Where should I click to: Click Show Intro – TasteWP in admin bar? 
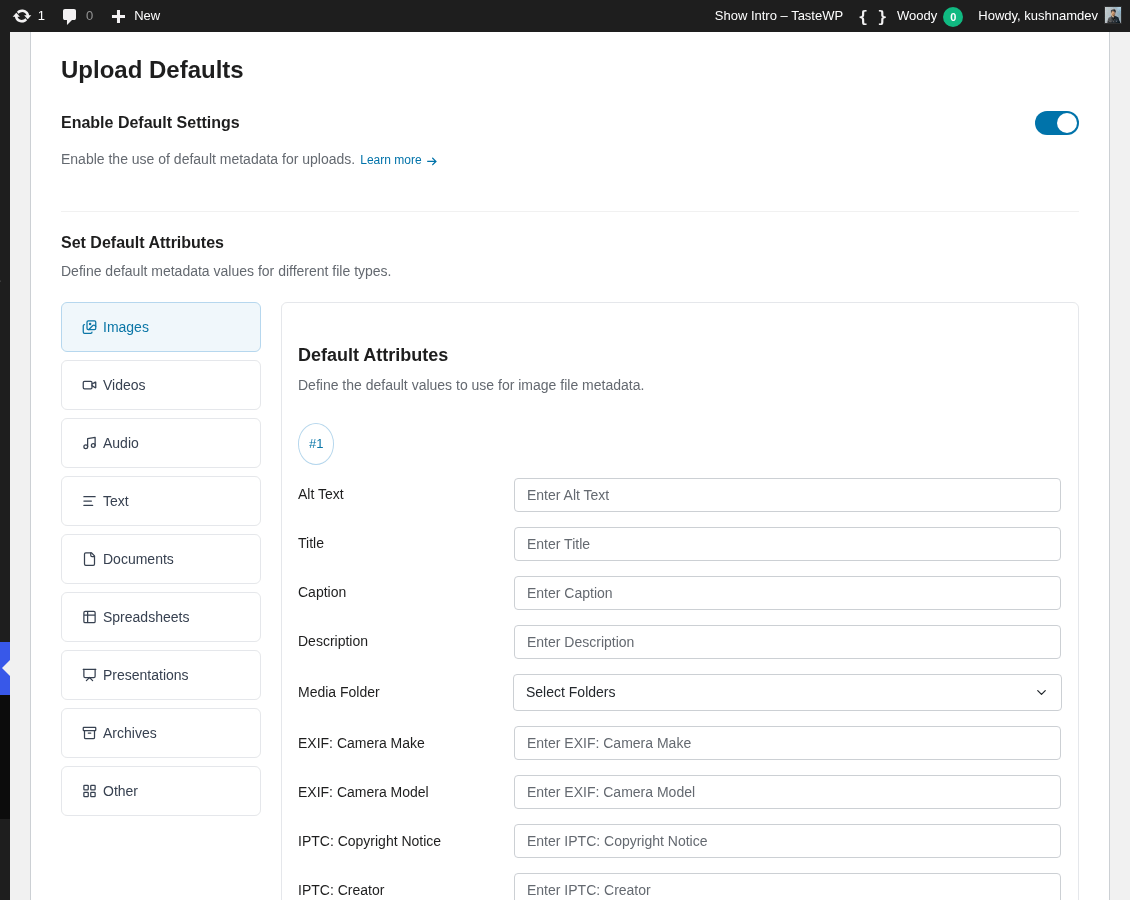[x=779, y=15]
